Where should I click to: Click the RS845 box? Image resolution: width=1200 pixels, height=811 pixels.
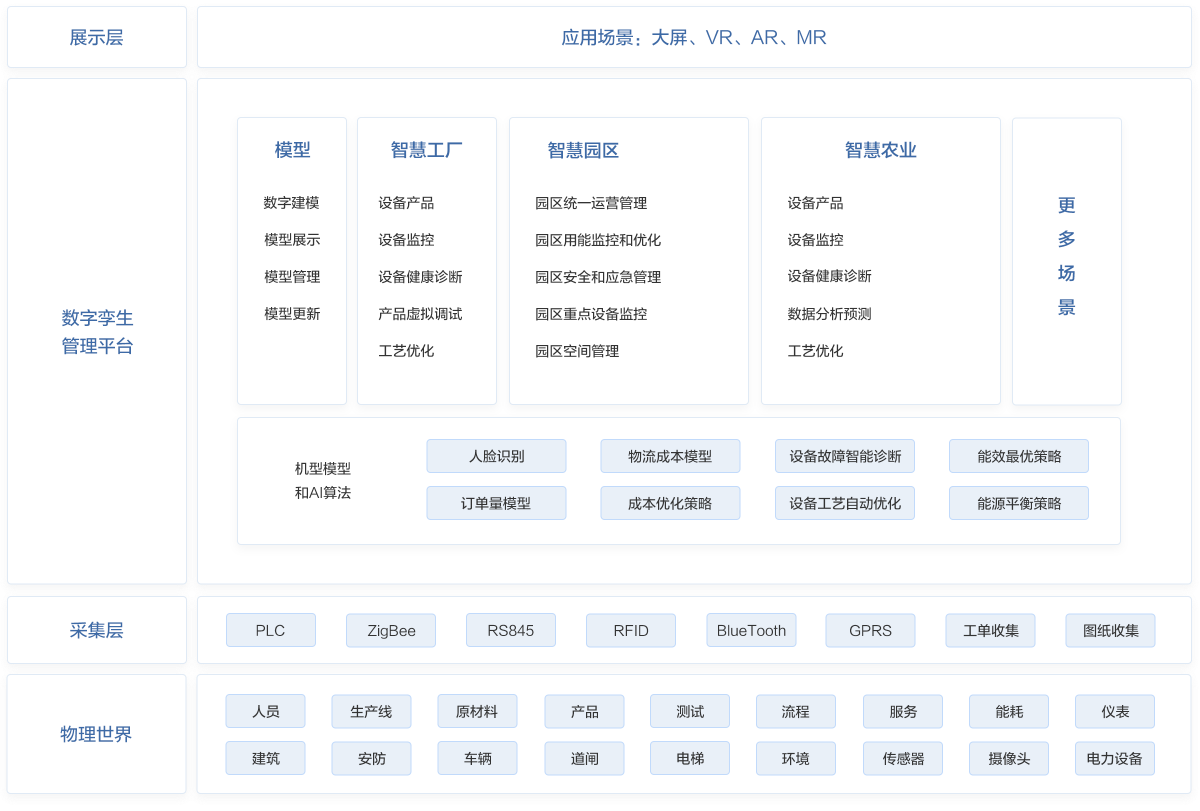click(x=510, y=630)
